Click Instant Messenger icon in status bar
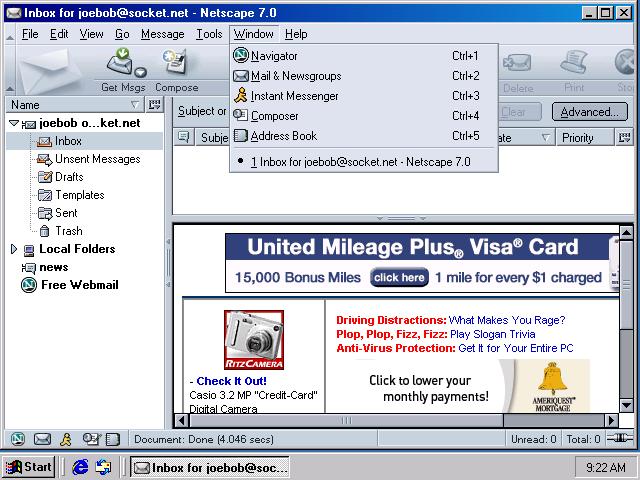The image size is (640, 480). click(x=65, y=439)
